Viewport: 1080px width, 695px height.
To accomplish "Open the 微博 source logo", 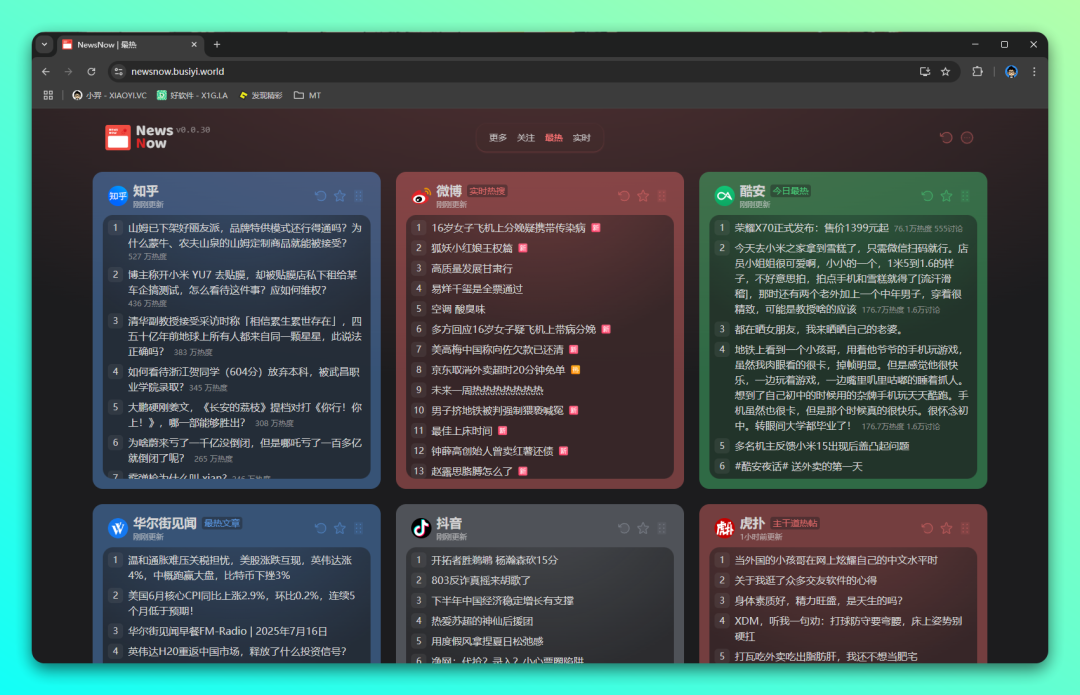I will (x=421, y=196).
